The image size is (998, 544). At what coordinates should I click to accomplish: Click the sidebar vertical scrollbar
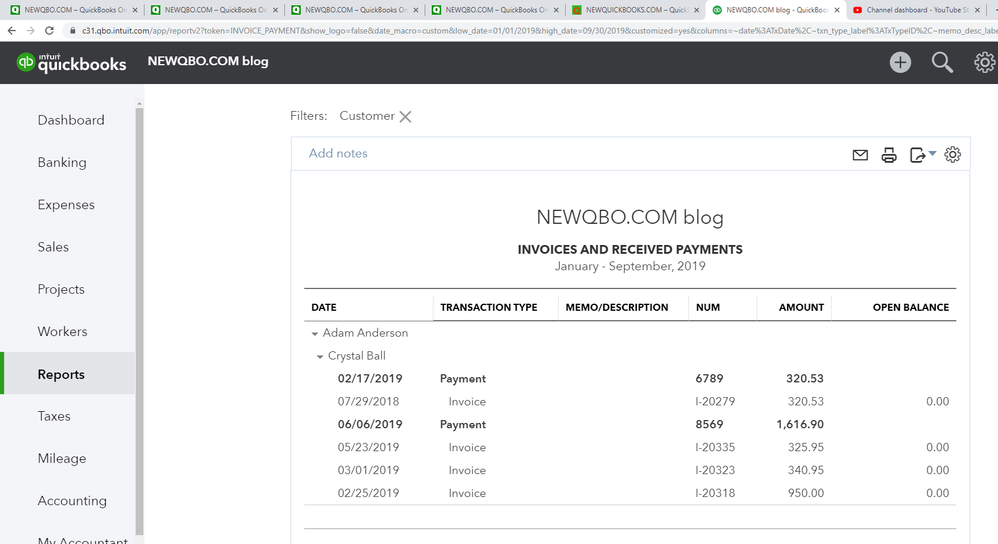pyautogui.click(x=139, y=321)
